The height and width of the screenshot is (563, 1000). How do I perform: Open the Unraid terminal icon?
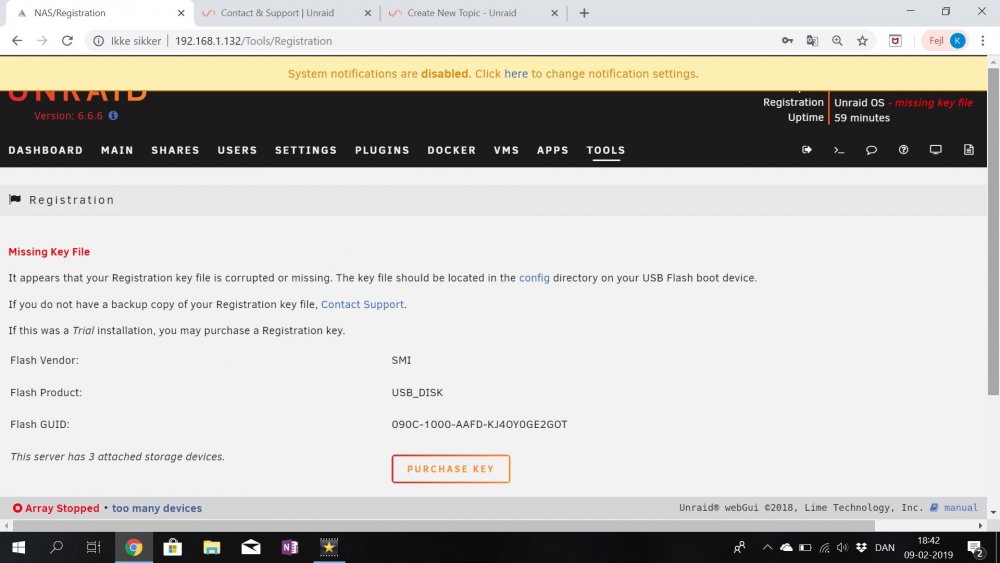[839, 150]
